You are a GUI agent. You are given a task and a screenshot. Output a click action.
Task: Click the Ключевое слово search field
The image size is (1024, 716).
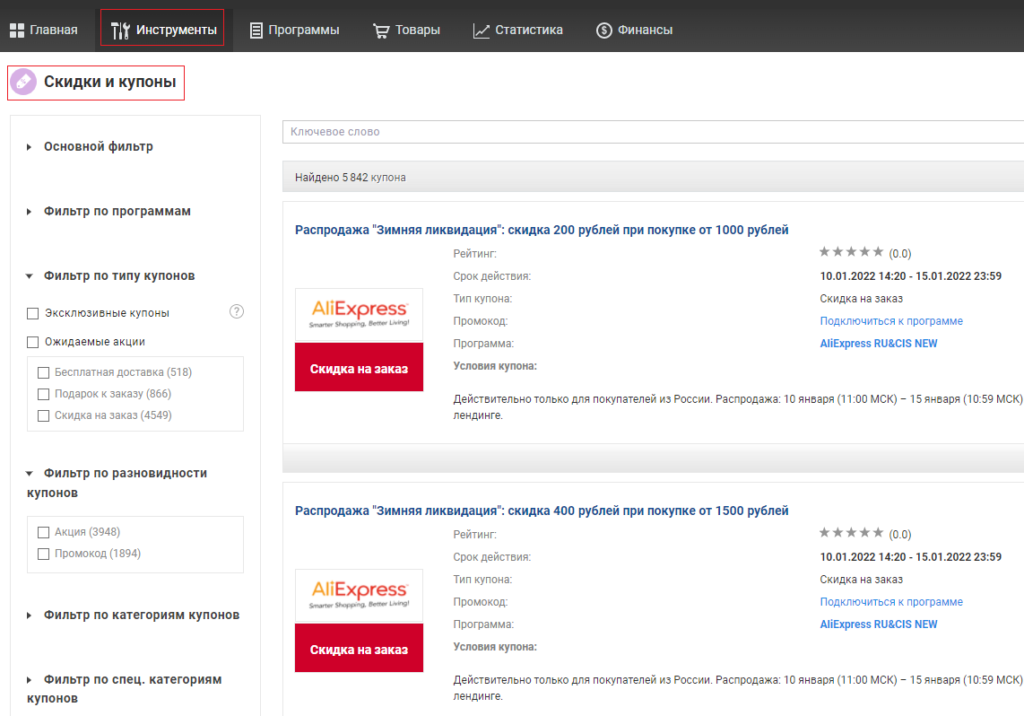pos(653,131)
